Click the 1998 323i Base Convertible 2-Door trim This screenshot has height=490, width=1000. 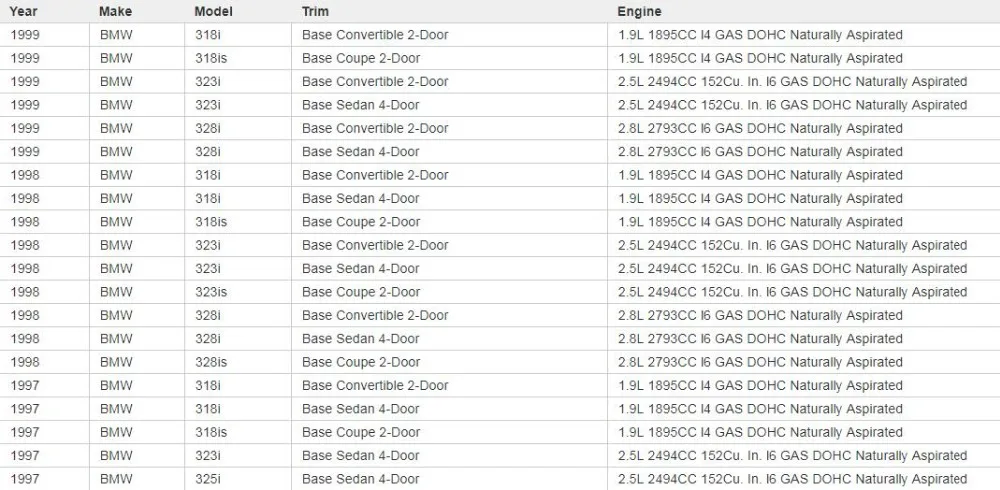[375, 245]
